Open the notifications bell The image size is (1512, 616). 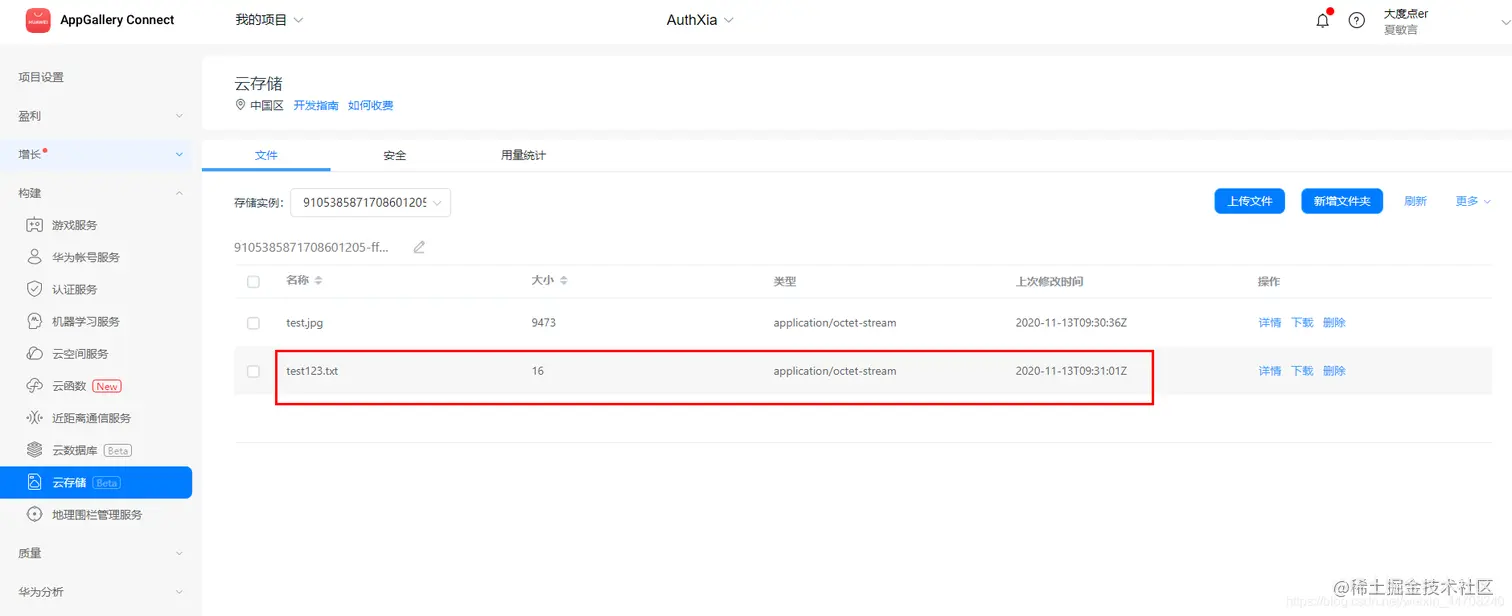coord(1323,20)
